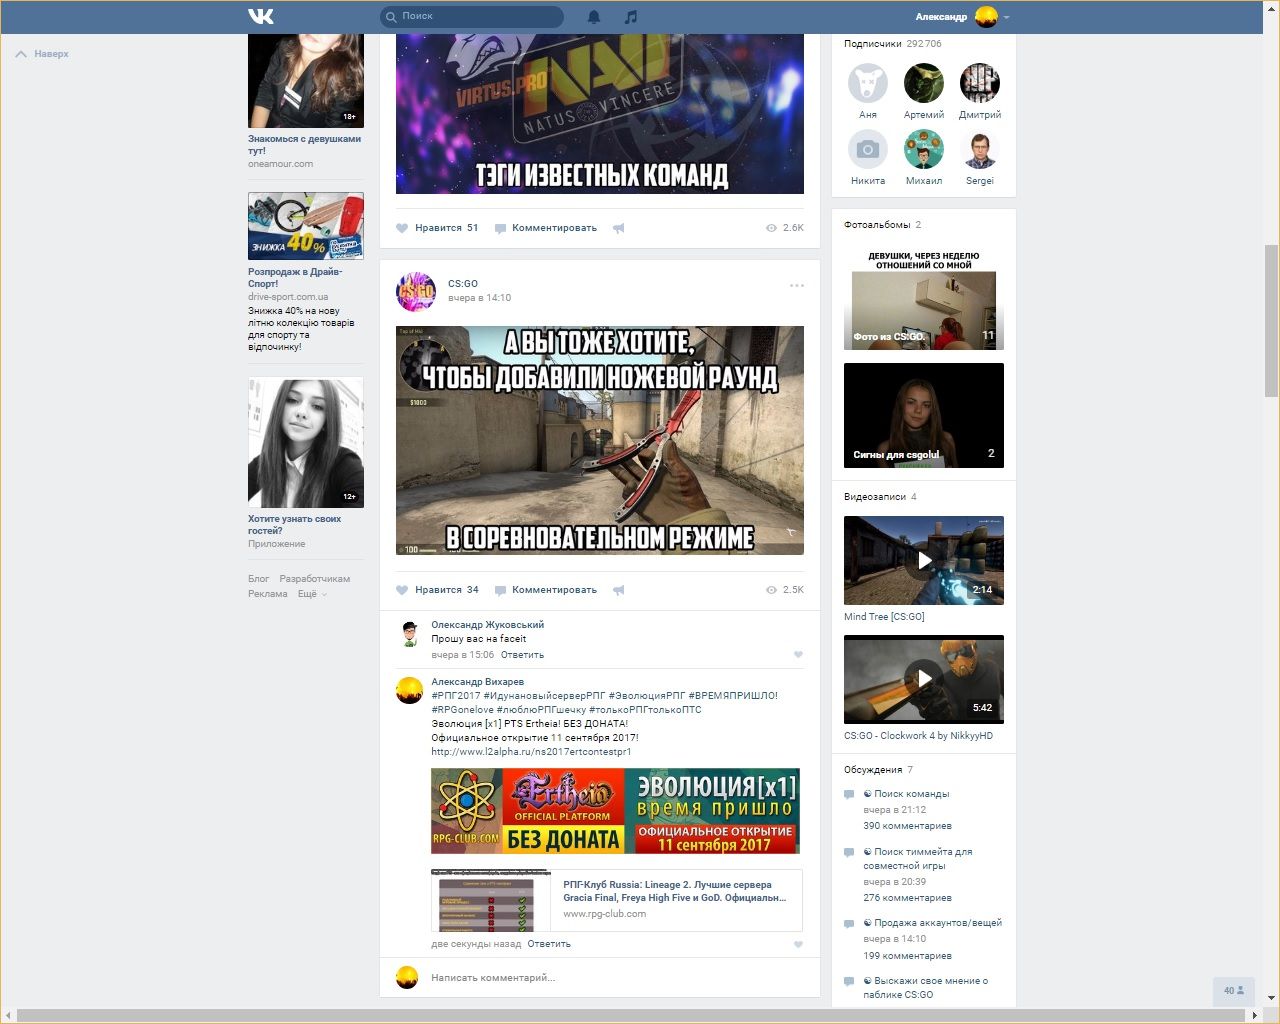This screenshot has width=1280, height=1024.
Task: Open the Mind Tree [CS:GO] title
Action: tap(884, 617)
